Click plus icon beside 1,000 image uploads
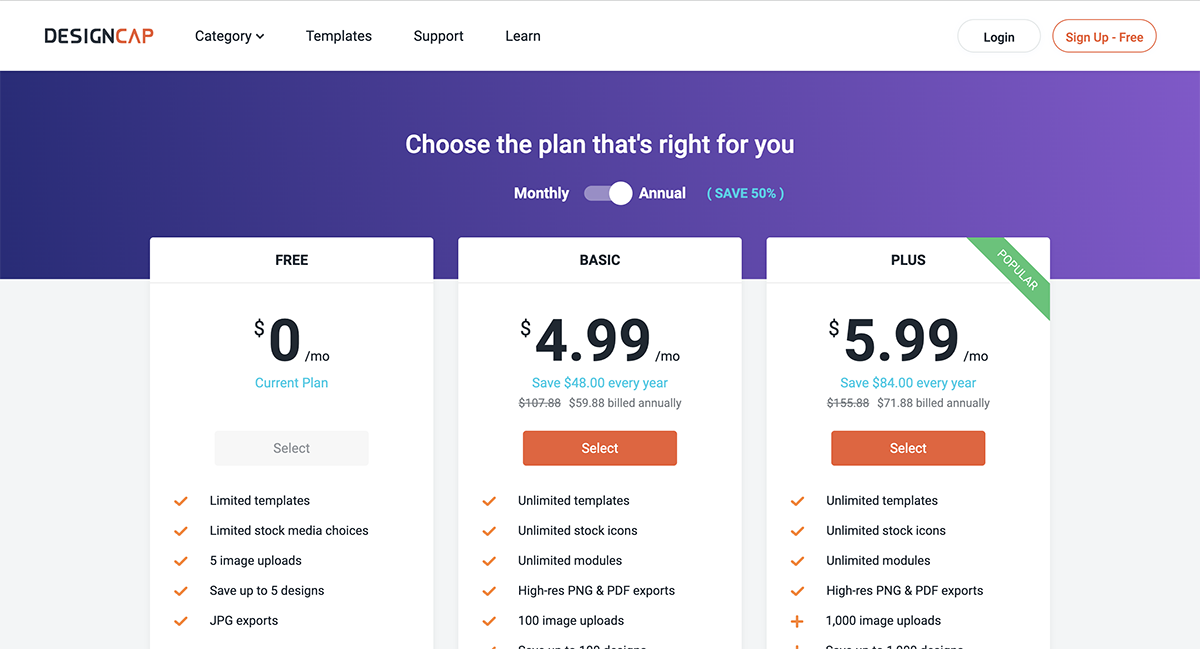1200x649 pixels. pos(797,621)
